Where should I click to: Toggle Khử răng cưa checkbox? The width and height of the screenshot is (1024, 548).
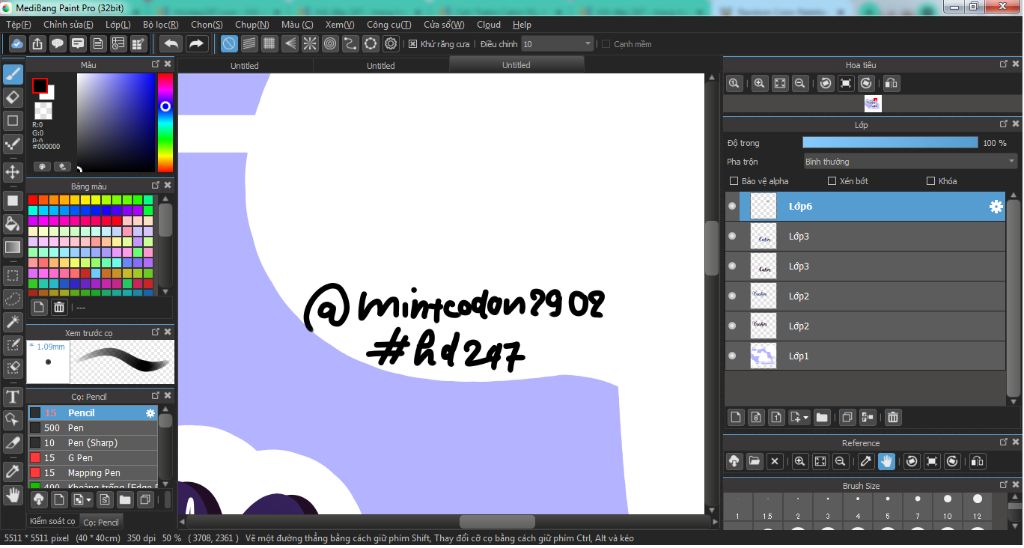[413, 44]
